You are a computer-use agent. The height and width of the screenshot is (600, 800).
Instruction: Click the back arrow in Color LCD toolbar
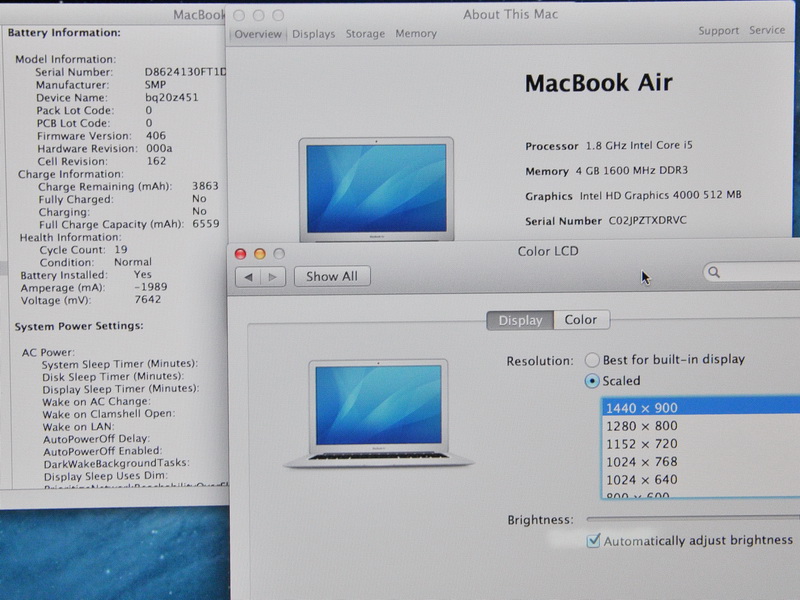(248, 277)
